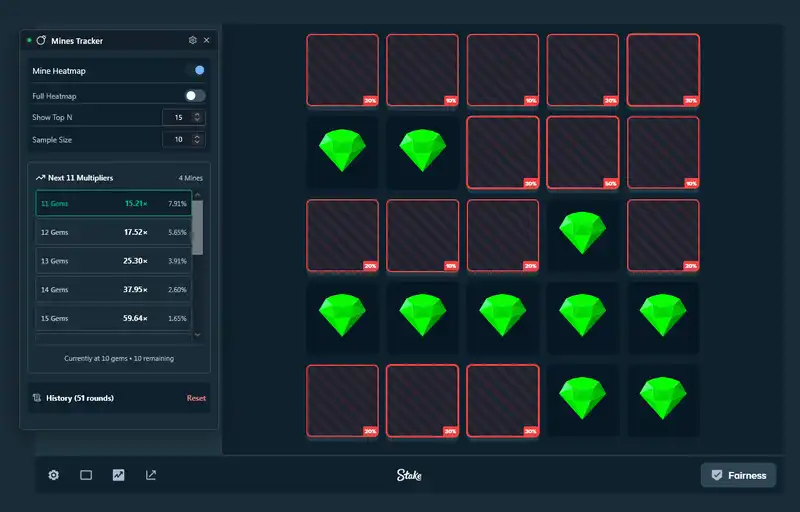Decrease Show Top N value
This screenshot has width=800, height=512.
[x=197, y=120]
